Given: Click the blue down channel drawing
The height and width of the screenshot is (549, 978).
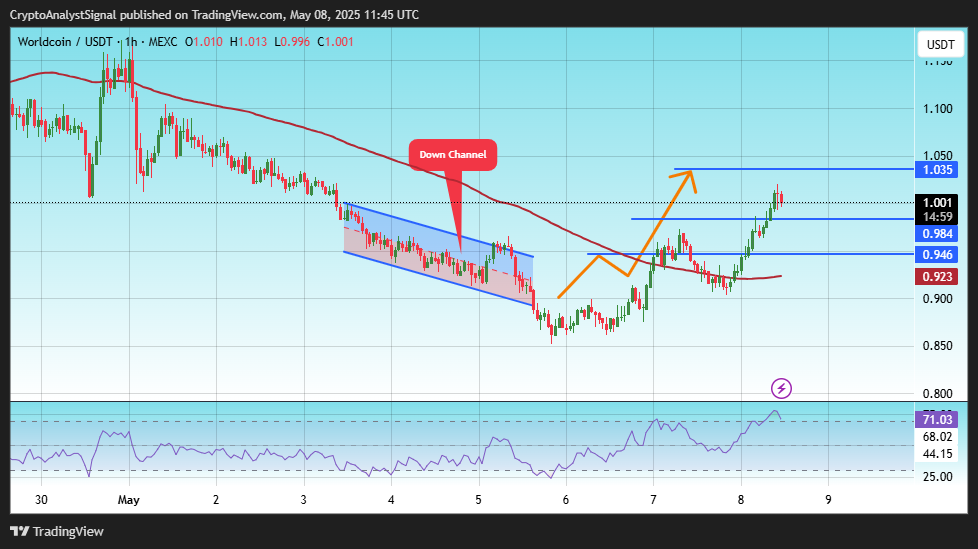Looking at the screenshot, I should [438, 254].
